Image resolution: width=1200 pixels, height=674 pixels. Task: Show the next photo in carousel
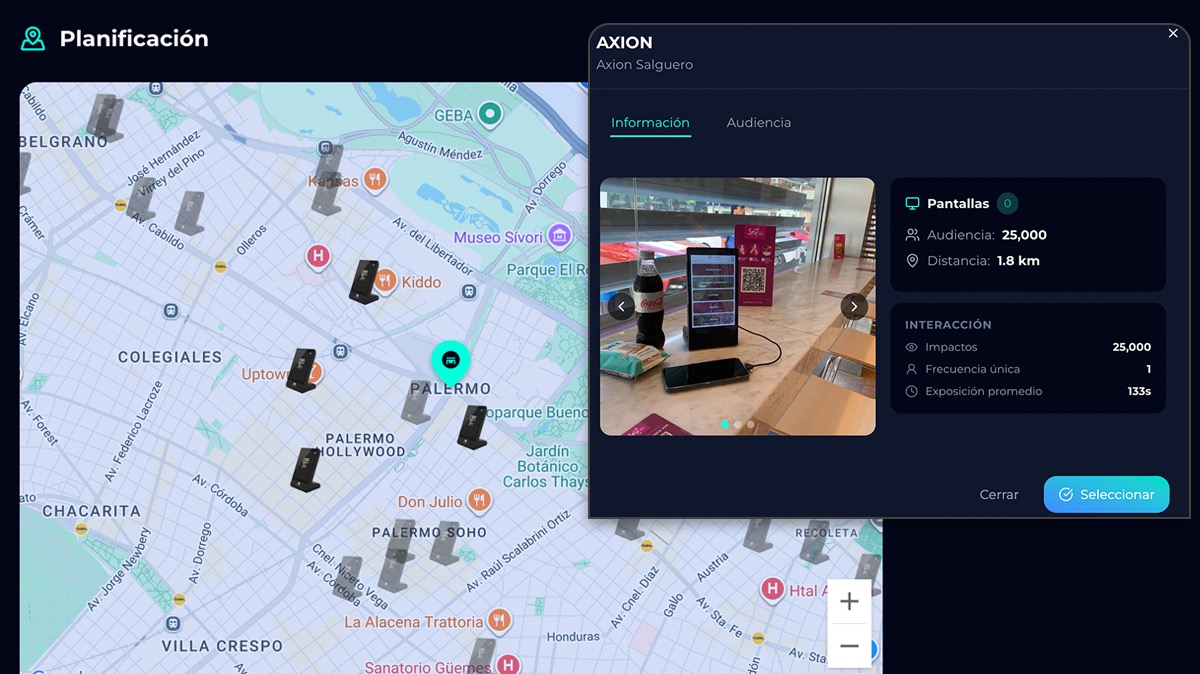tap(853, 306)
